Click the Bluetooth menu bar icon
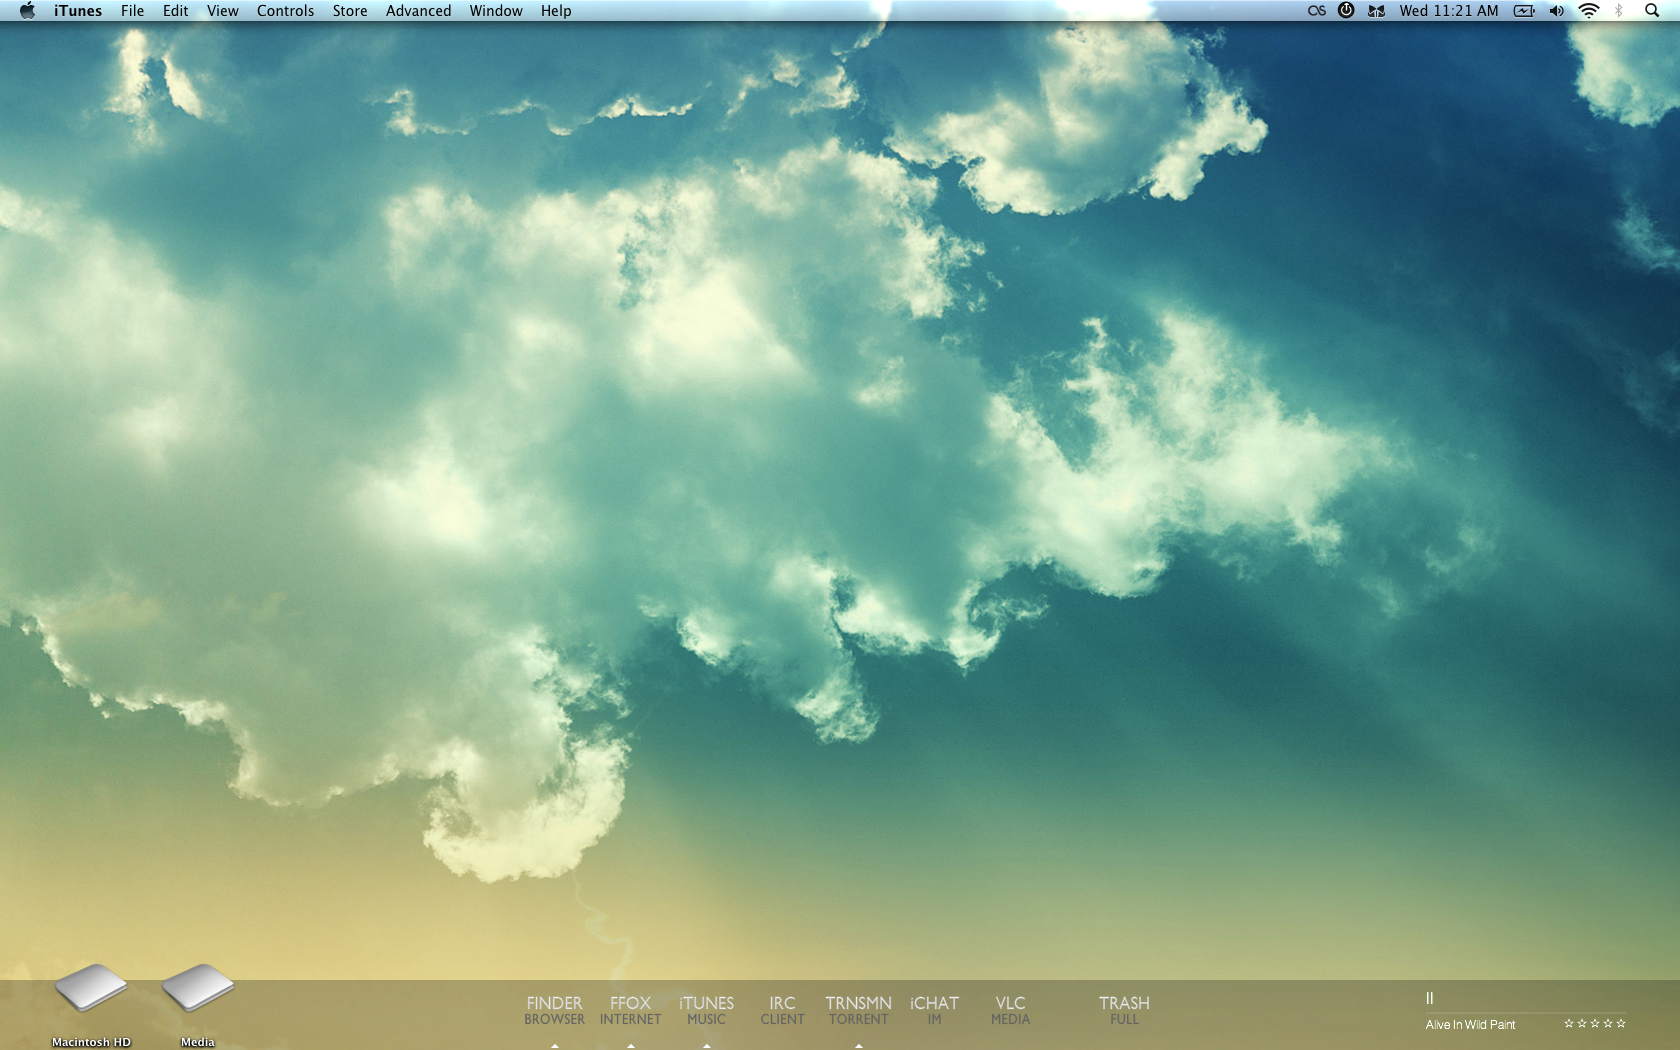 point(1619,11)
